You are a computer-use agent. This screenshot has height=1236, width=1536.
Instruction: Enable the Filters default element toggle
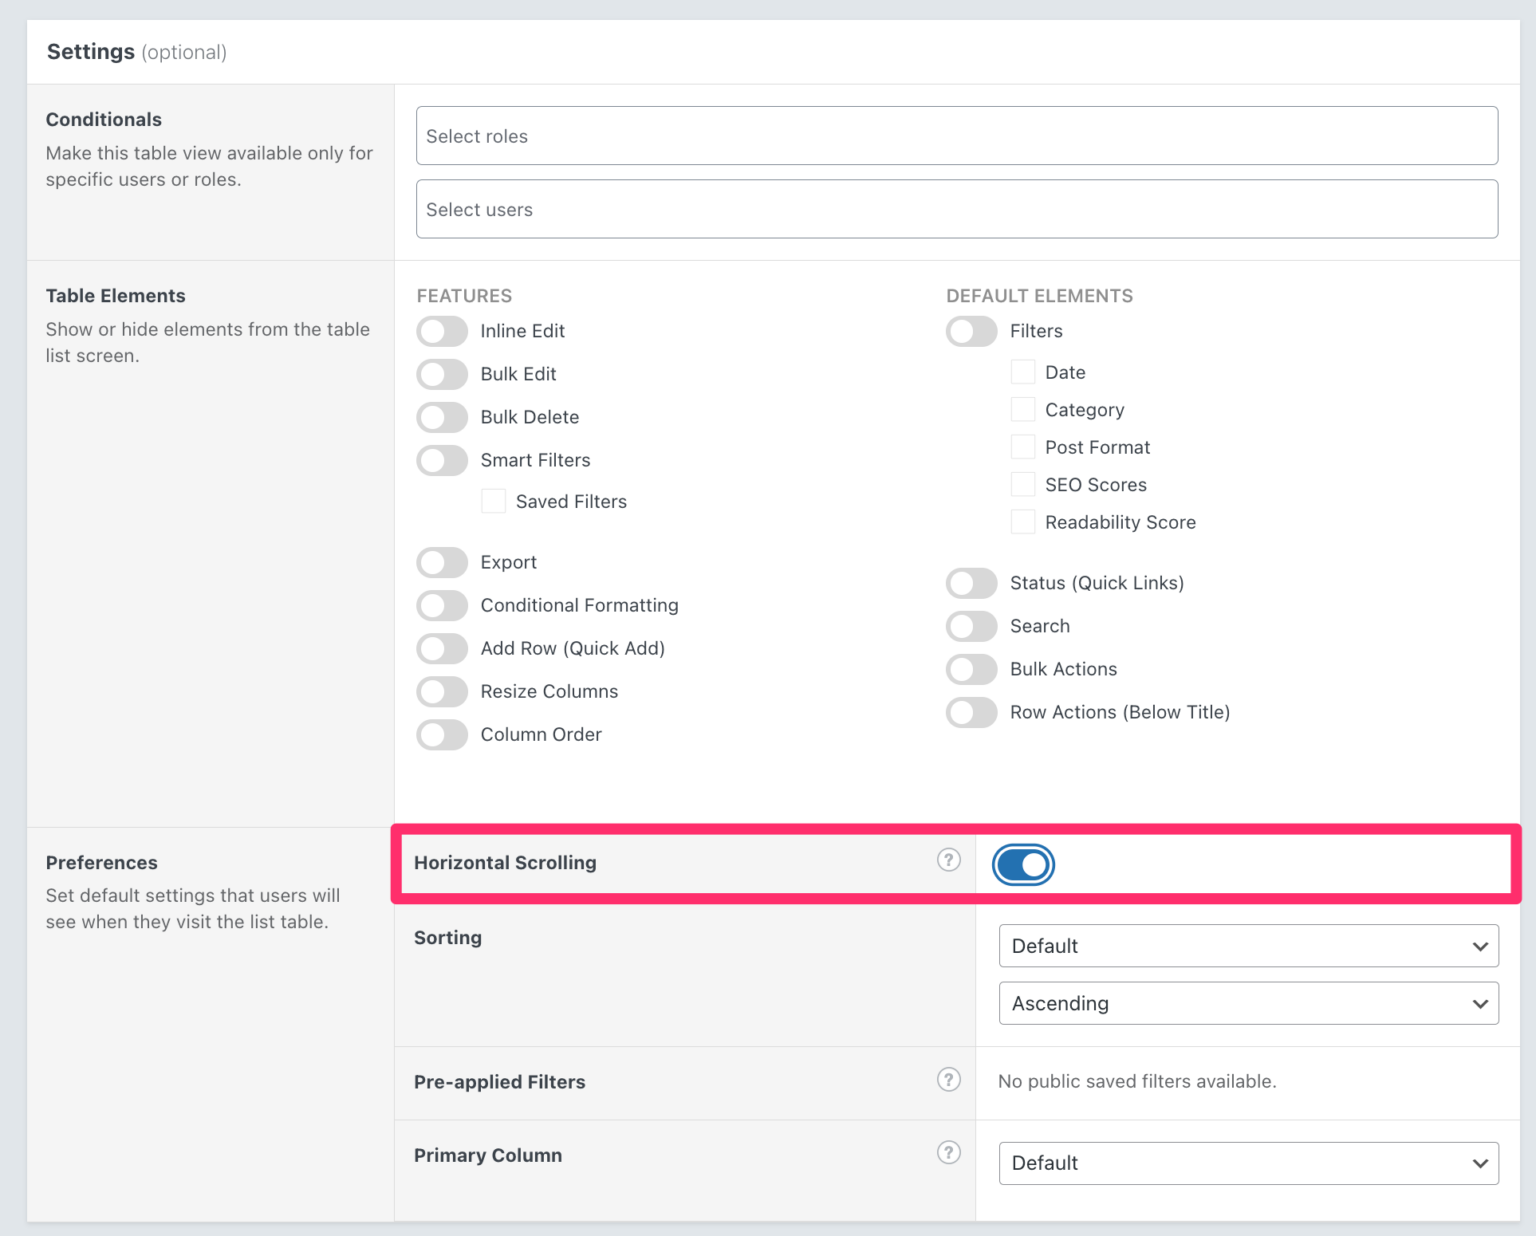tap(972, 331)
